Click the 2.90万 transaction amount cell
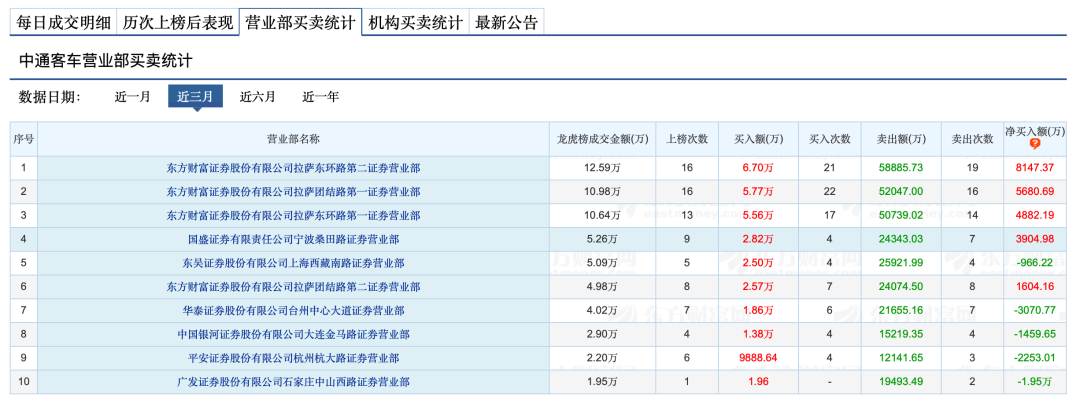This screenshot has height=404, width=1080. coord(602,334)
